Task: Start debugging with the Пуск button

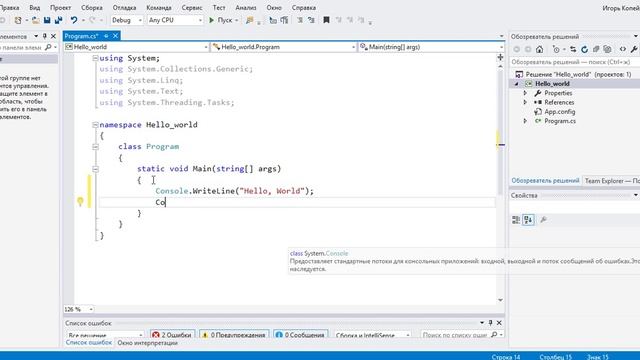Action: 220,20
